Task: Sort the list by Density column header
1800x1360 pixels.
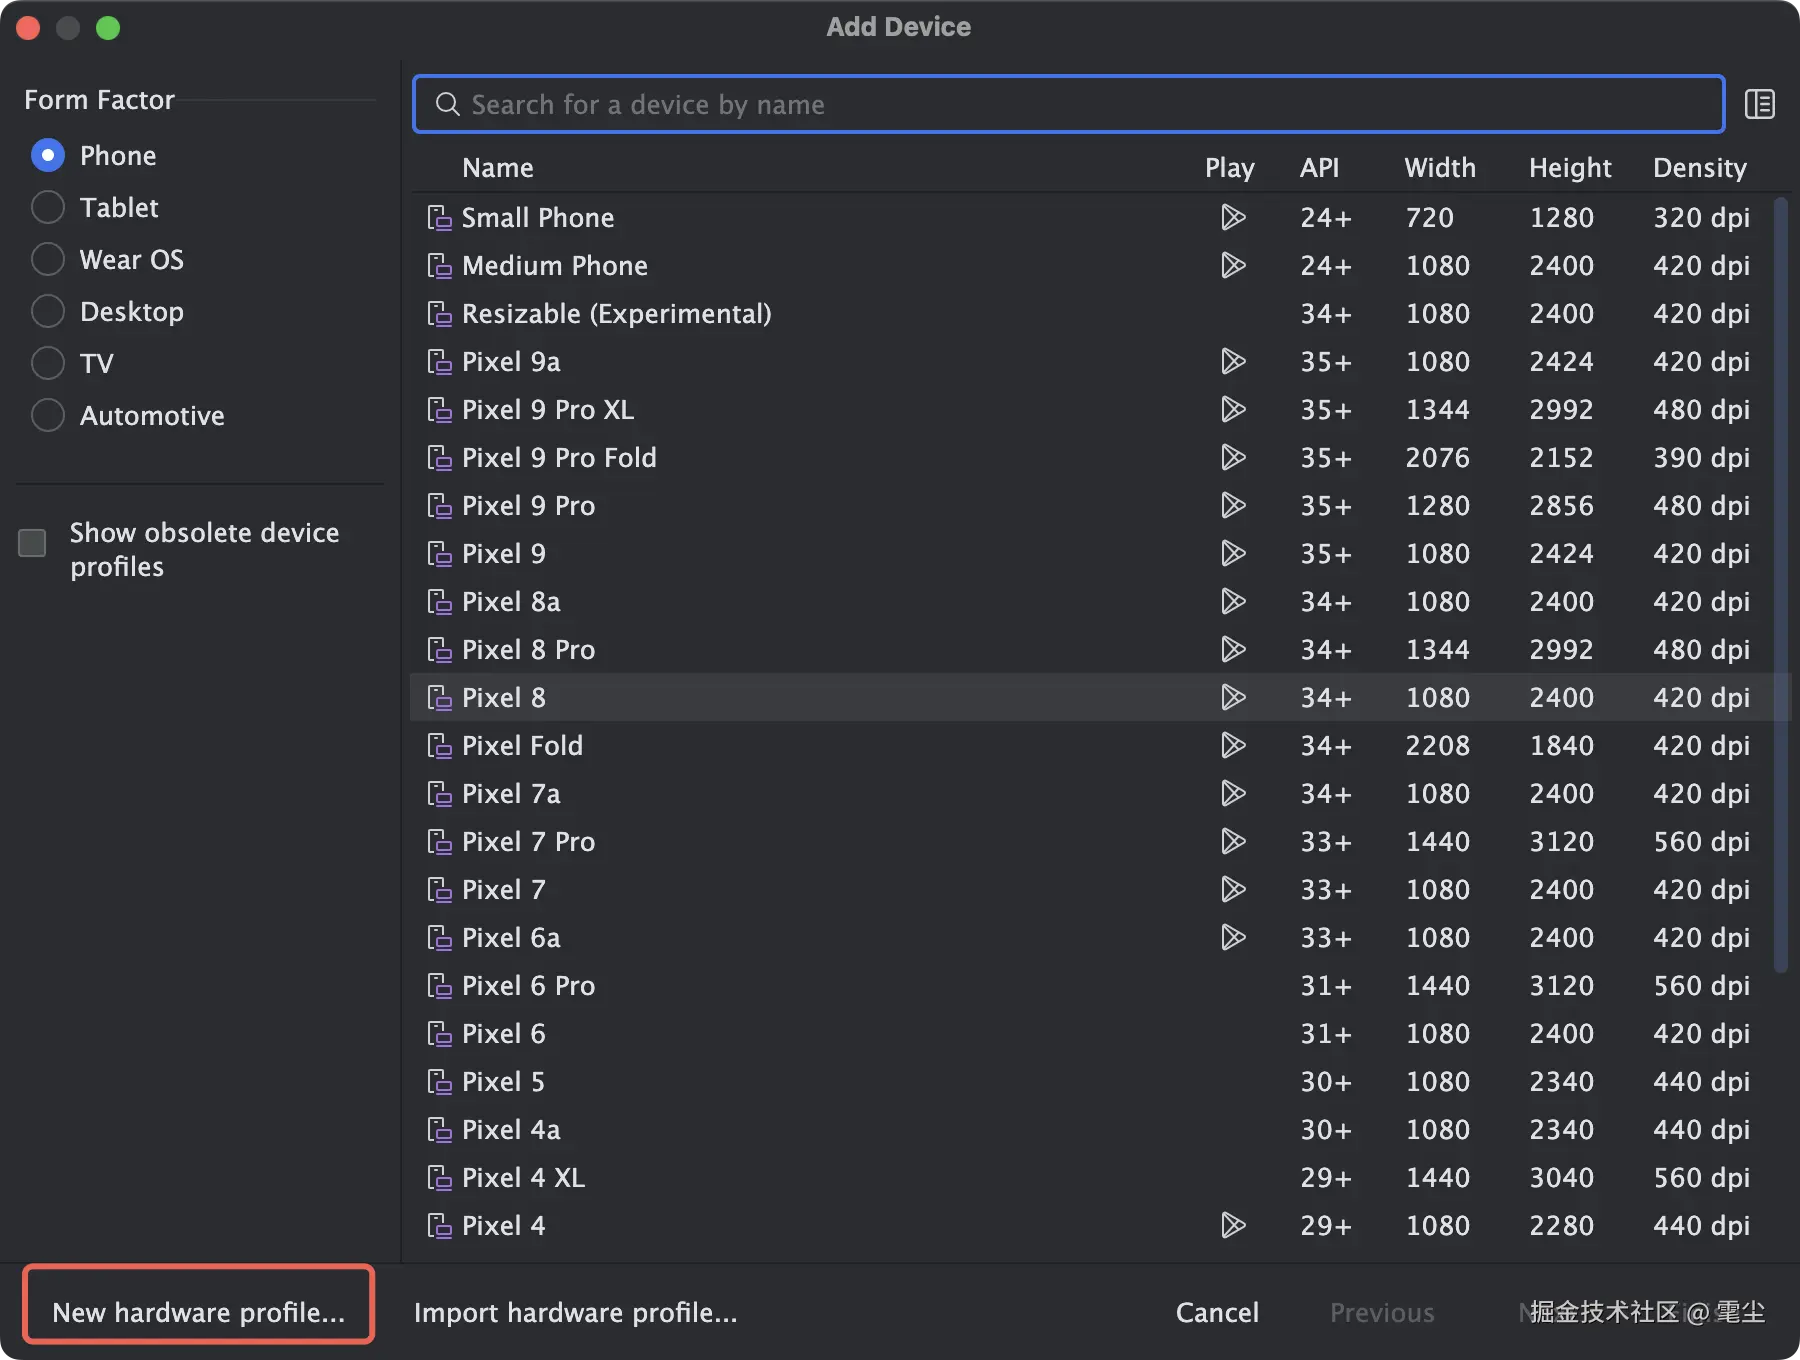Action: click(1699, 168)
